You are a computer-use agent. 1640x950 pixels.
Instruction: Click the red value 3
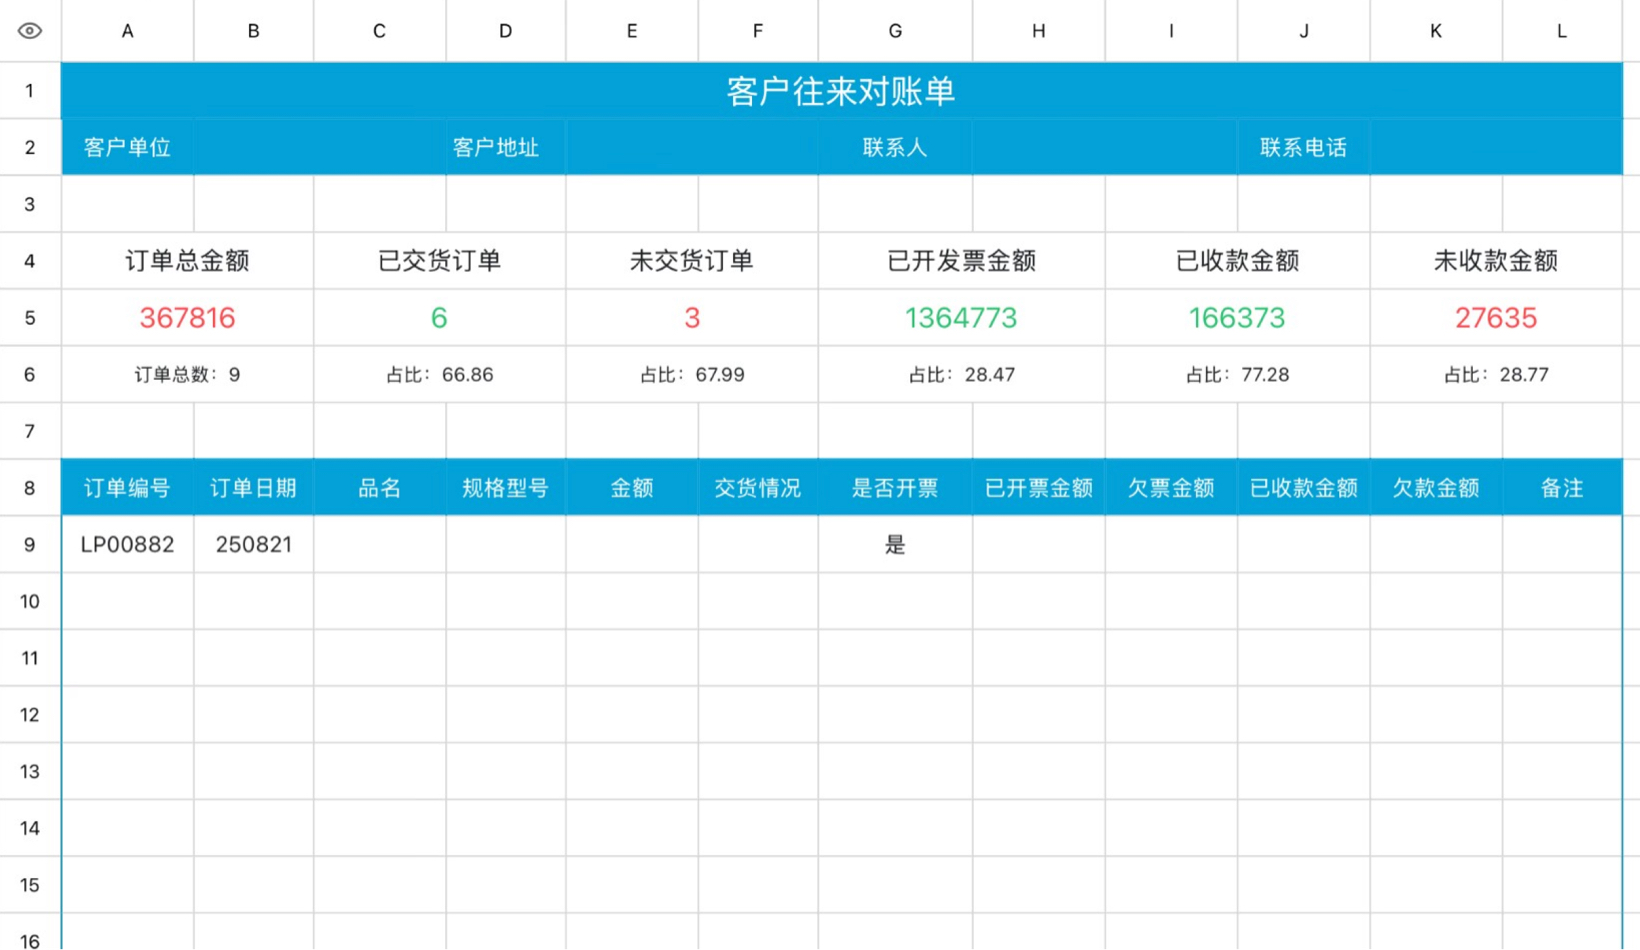[x=692, y=318]
